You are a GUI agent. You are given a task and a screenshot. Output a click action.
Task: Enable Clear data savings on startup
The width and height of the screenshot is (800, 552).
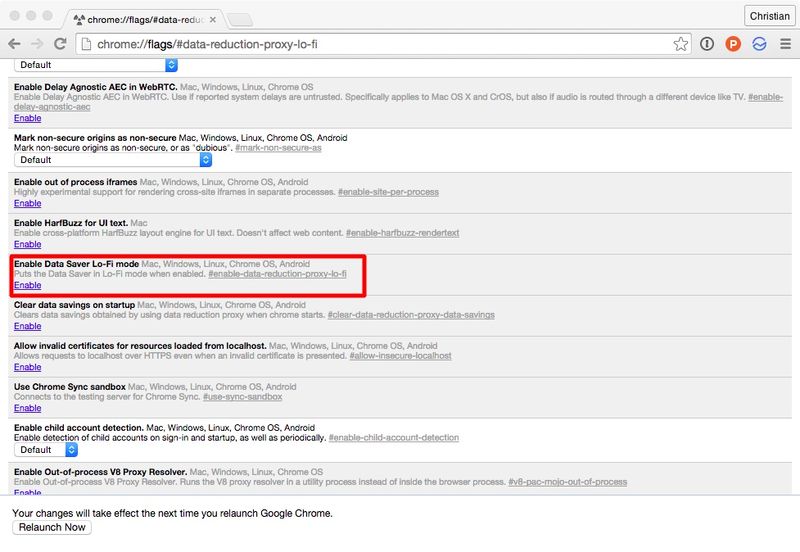pyautogui.click(x=28, y=326)
